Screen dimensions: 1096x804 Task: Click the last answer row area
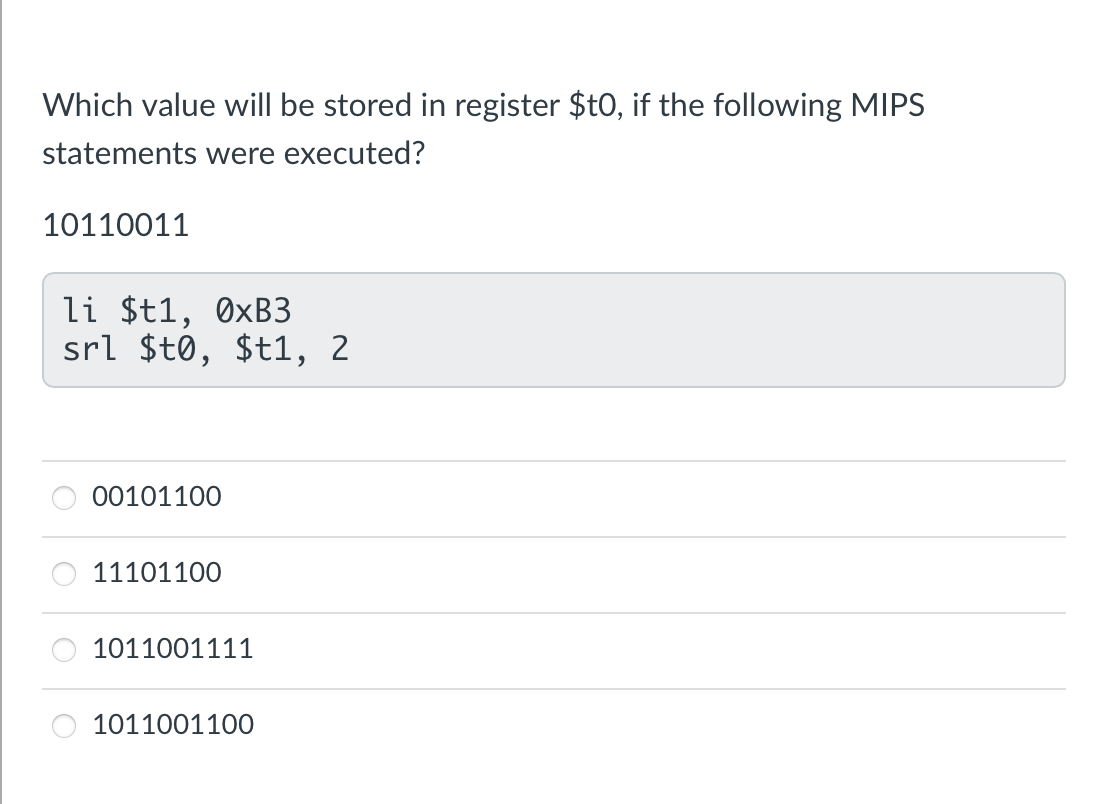[554, 724]
